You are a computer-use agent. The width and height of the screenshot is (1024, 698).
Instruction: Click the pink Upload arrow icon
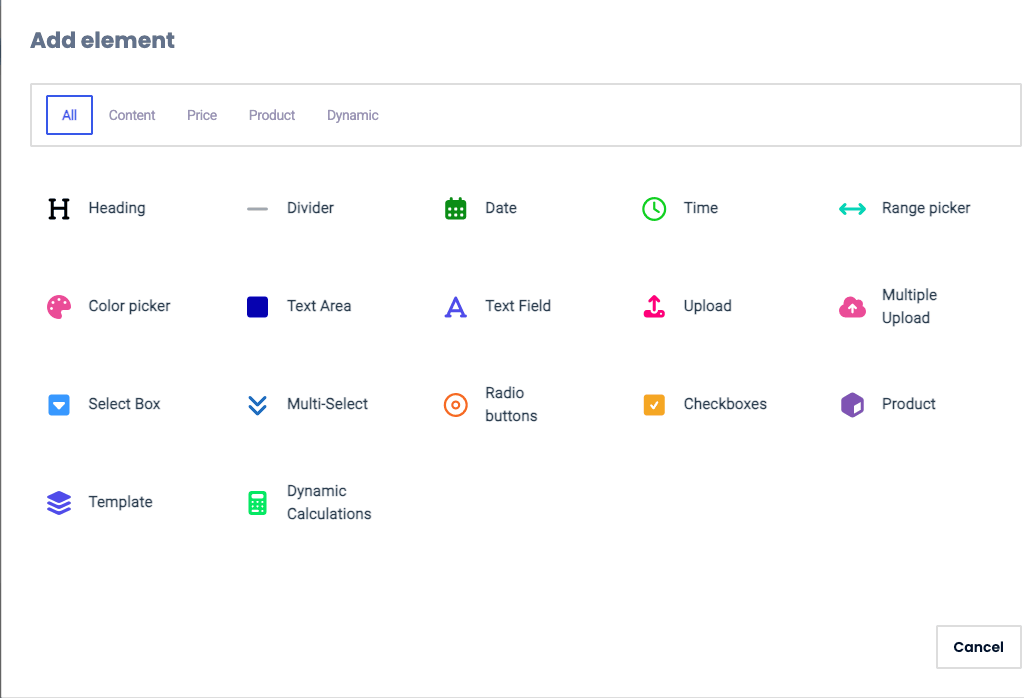click(654, 306)
